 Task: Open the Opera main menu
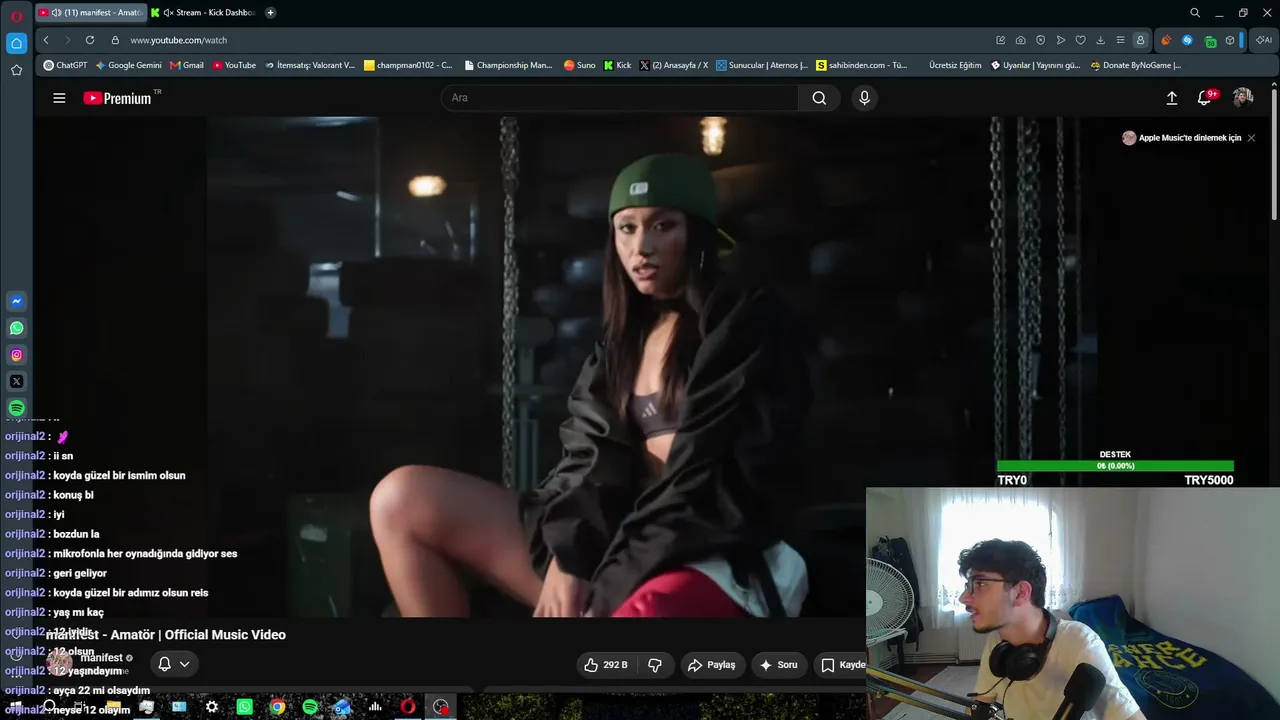click(16, 15)
